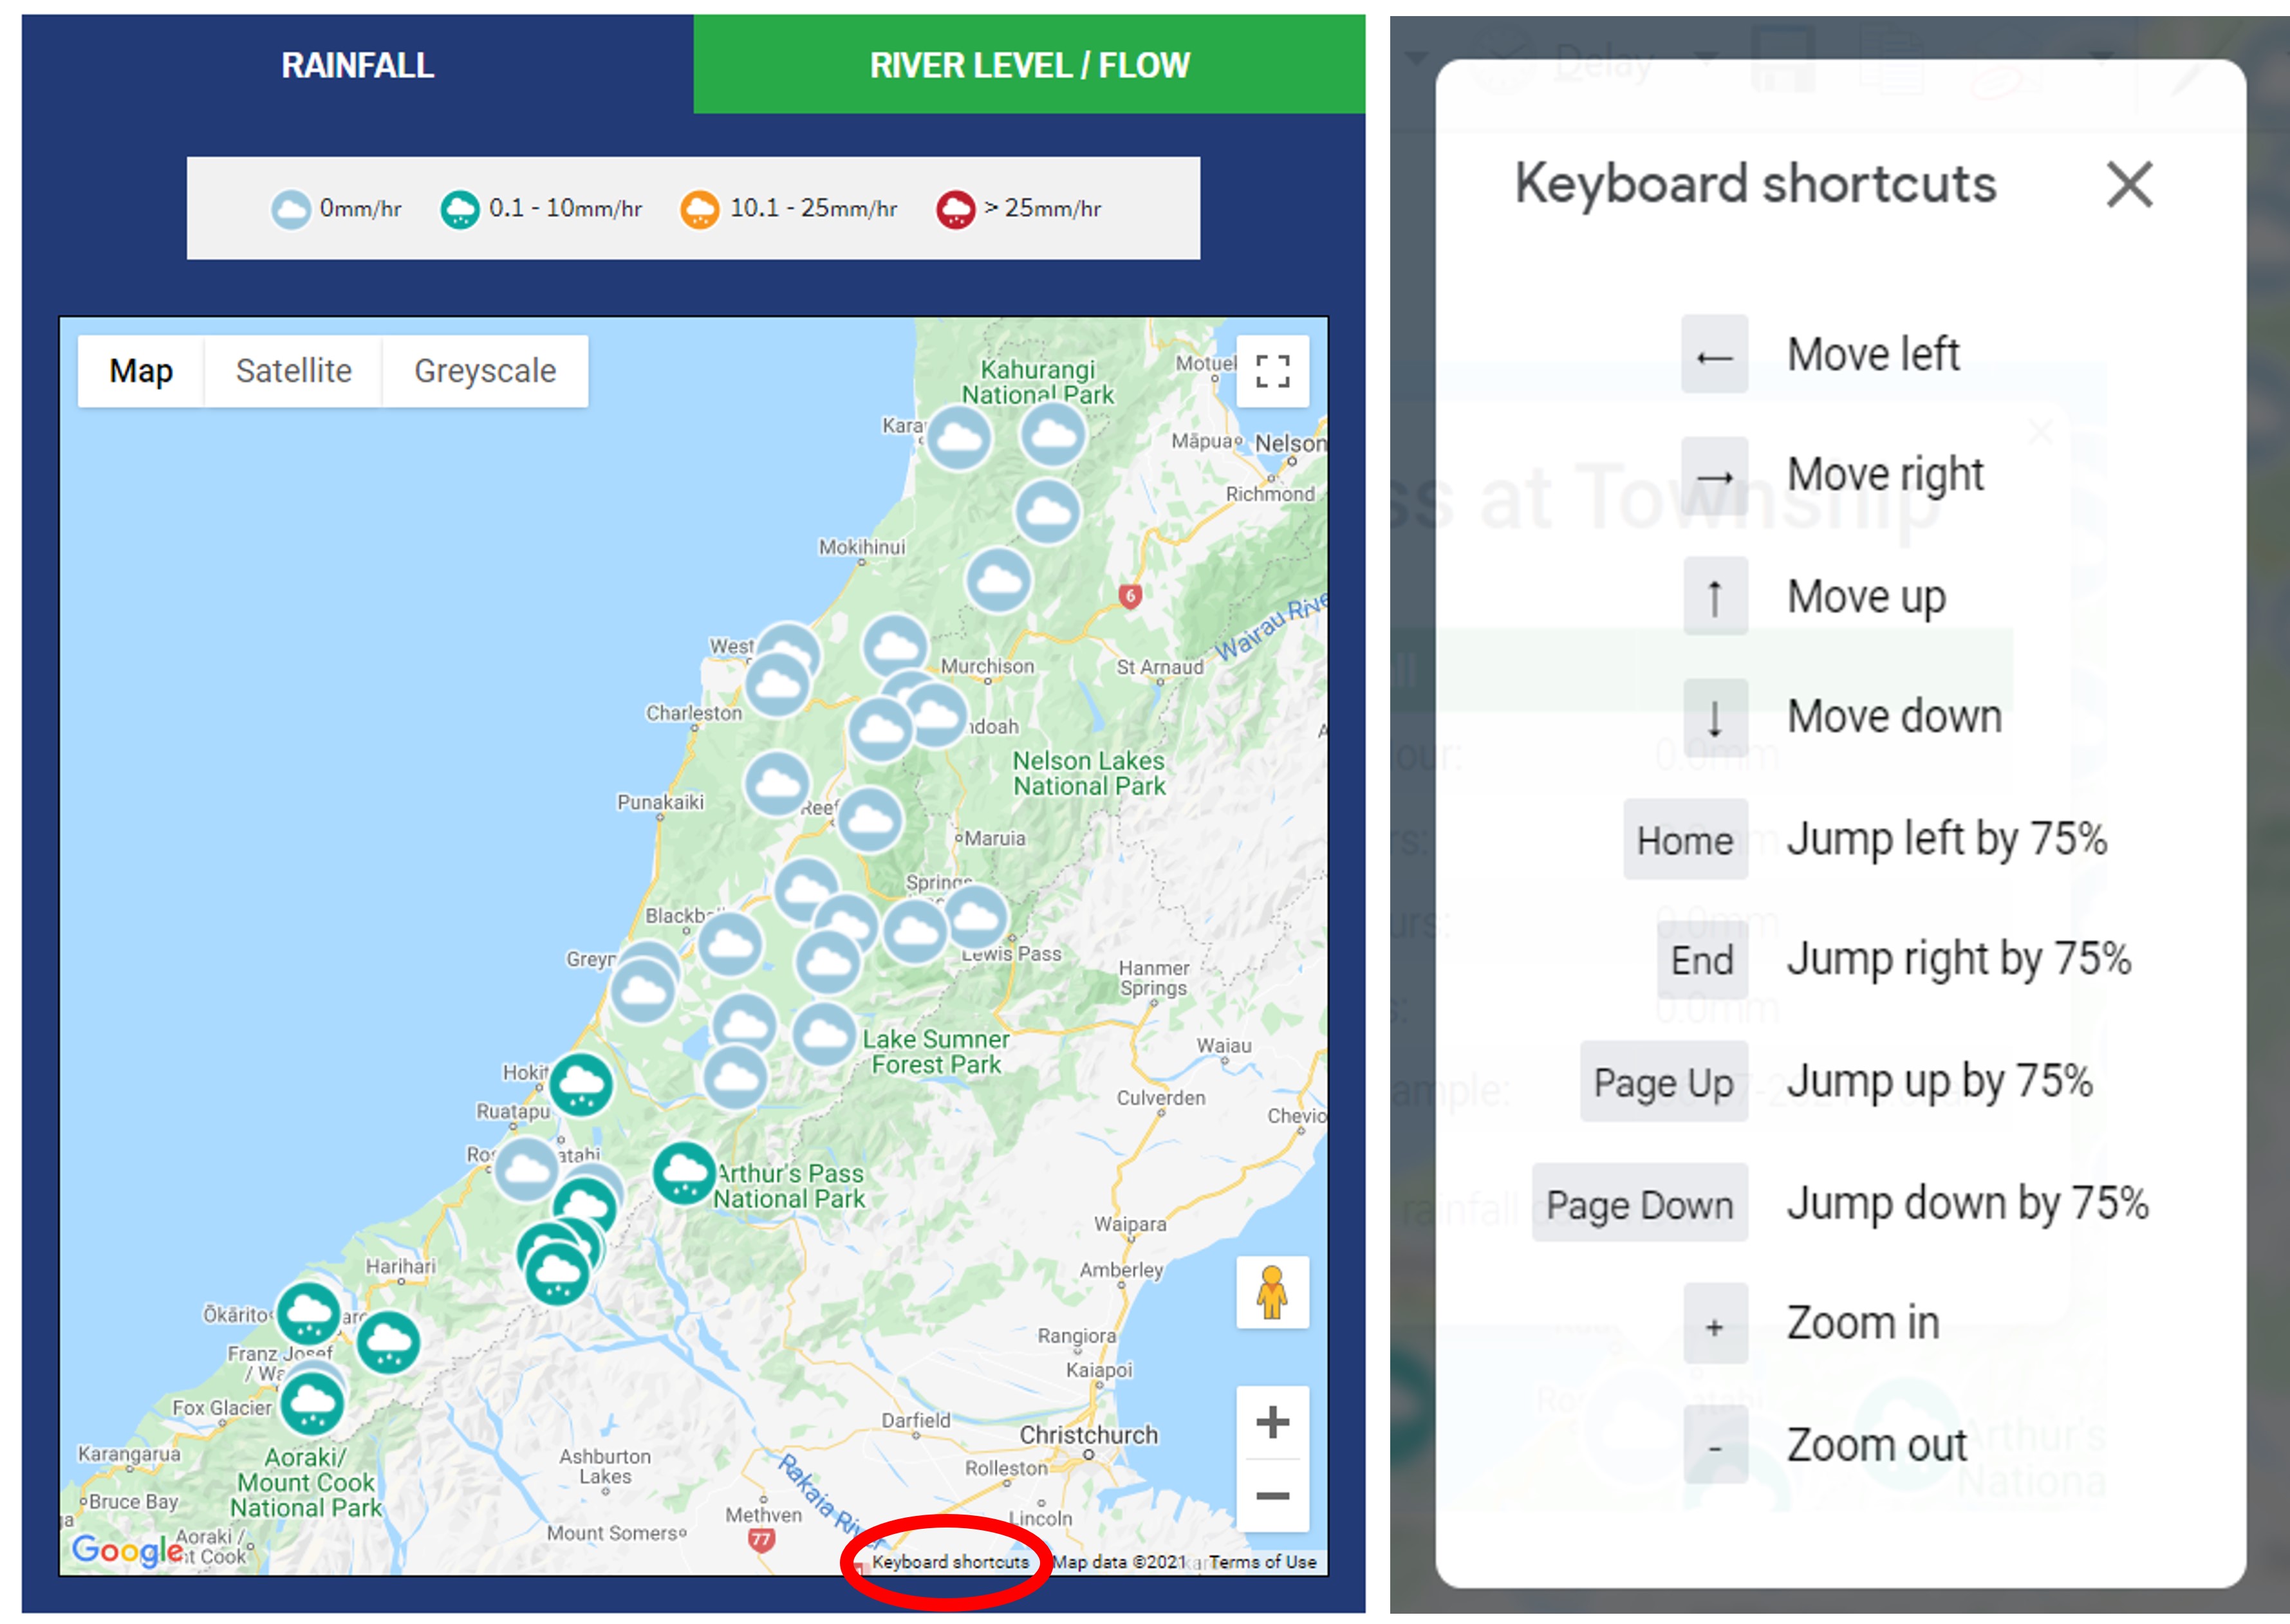Click the cloud marker near Lewis Pass

[976, 916]
